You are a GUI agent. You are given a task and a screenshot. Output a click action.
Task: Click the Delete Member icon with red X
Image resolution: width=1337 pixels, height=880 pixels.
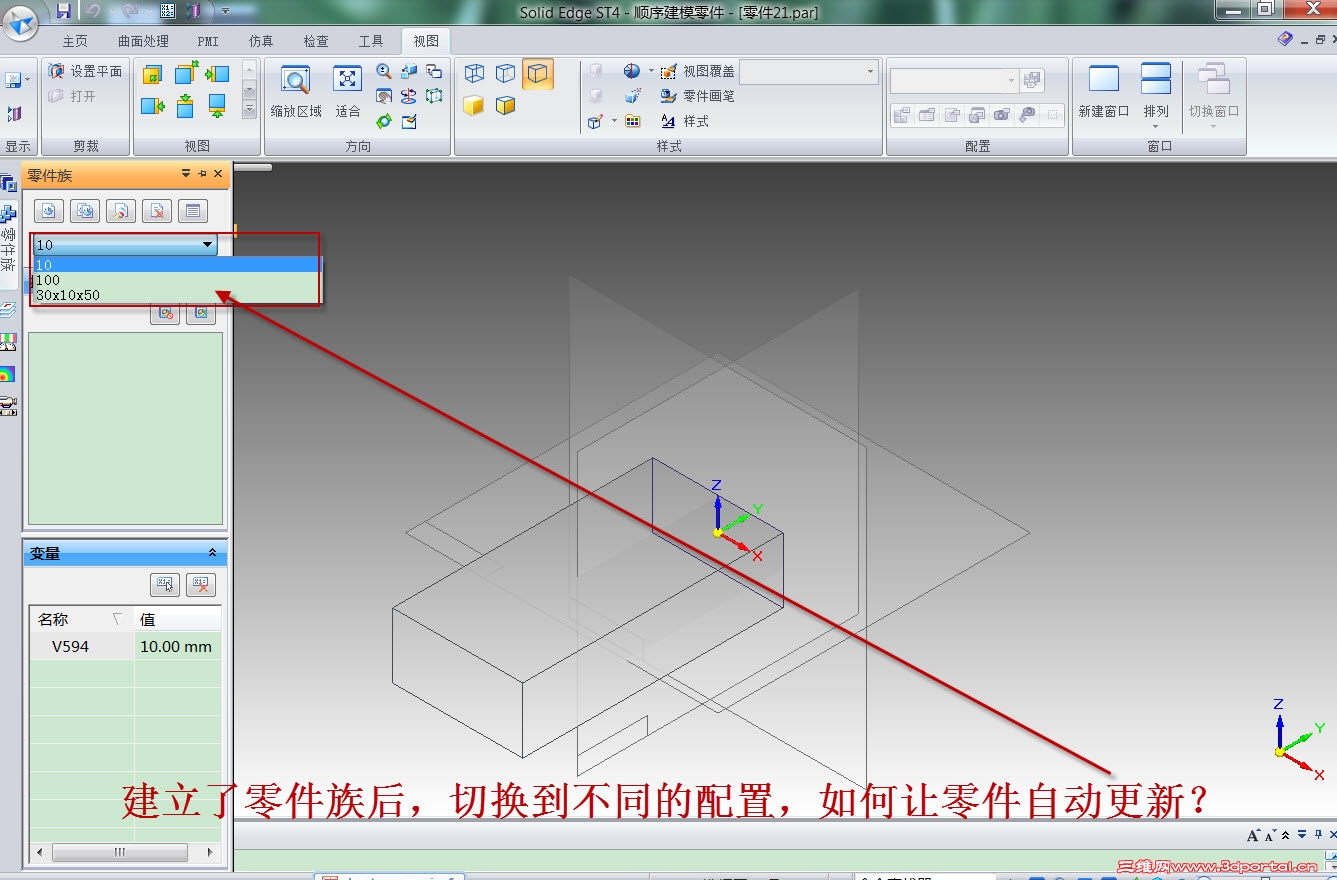pyautogui.click(x=157, y=211)
